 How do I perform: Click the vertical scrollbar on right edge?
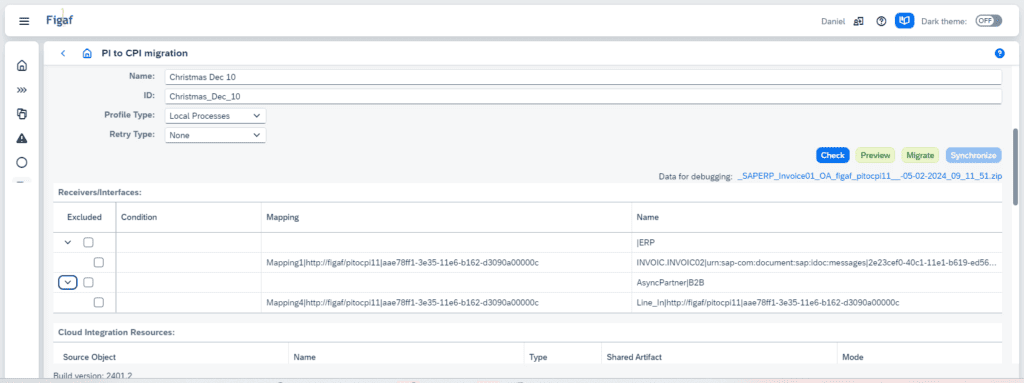(1016, 166)
